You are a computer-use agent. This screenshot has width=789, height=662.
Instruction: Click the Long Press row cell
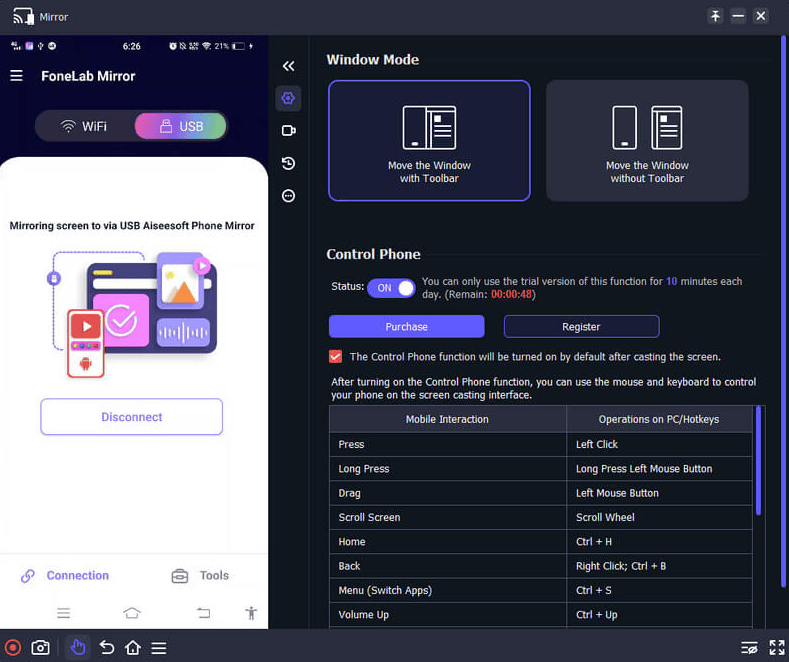point(448,469)
